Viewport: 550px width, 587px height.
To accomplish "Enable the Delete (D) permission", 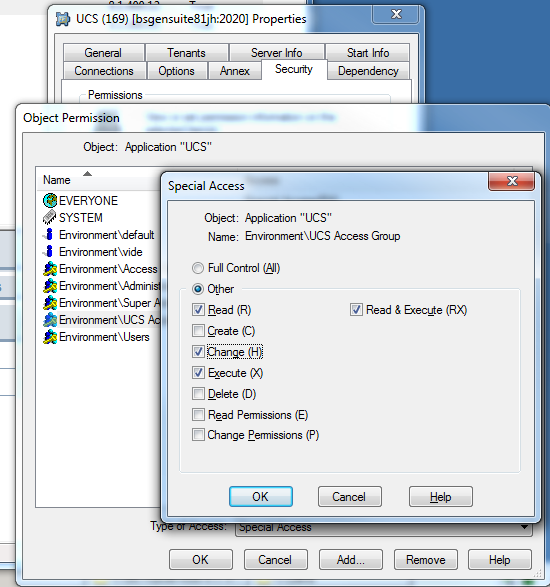I will 198,394.
